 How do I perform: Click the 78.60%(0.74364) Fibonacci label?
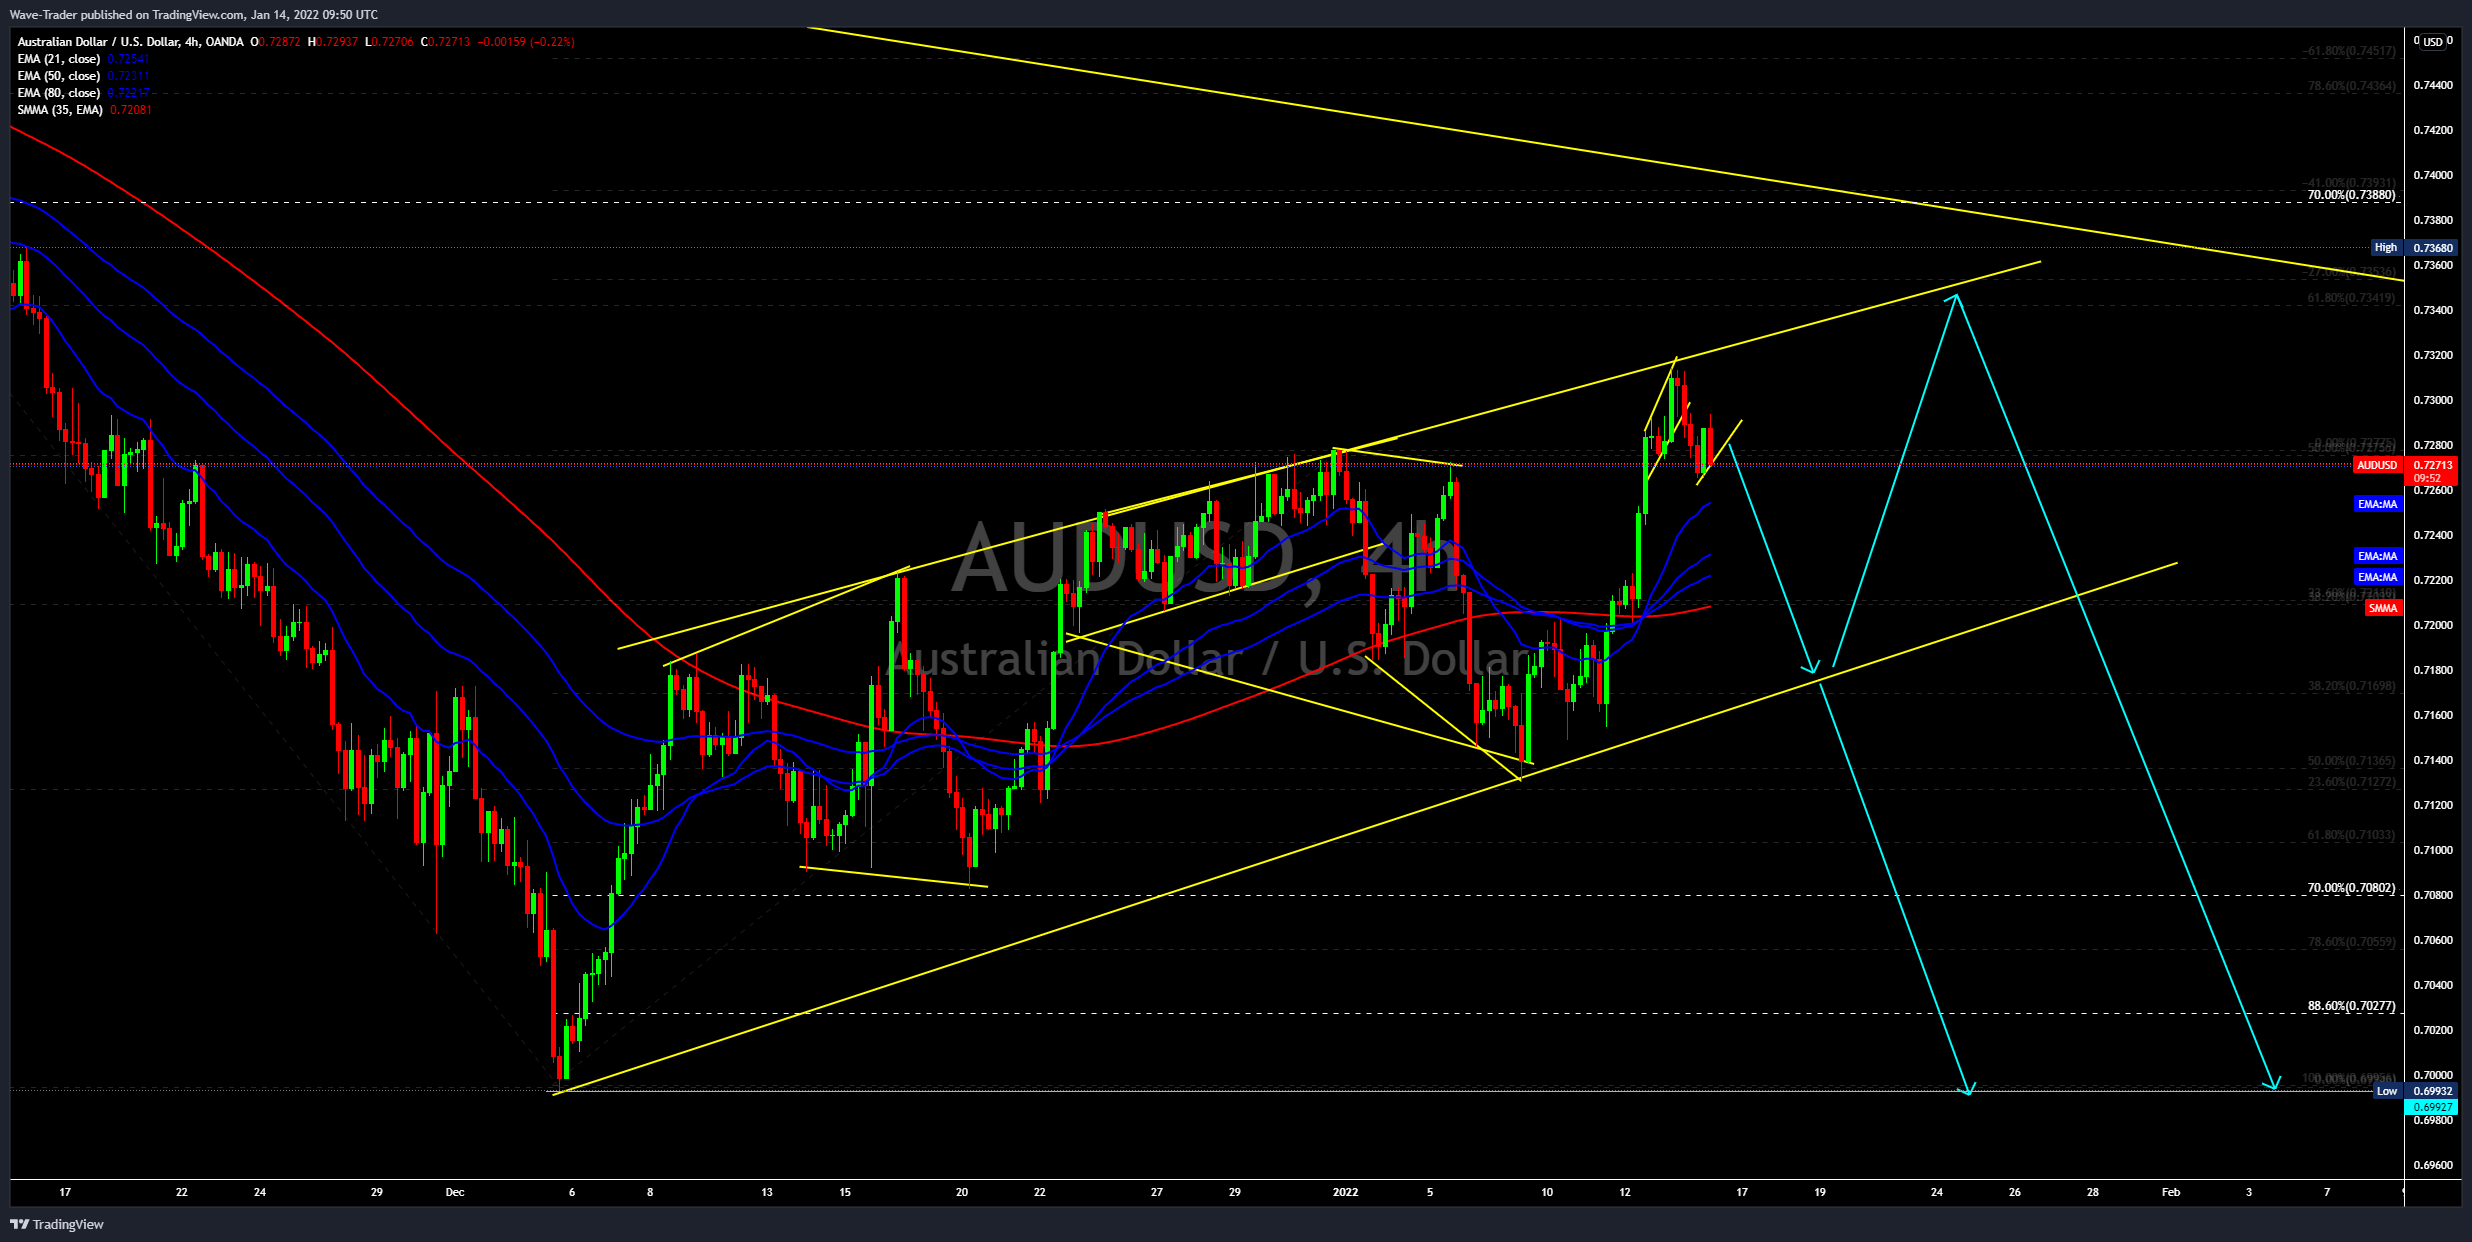click(2351, 86)
